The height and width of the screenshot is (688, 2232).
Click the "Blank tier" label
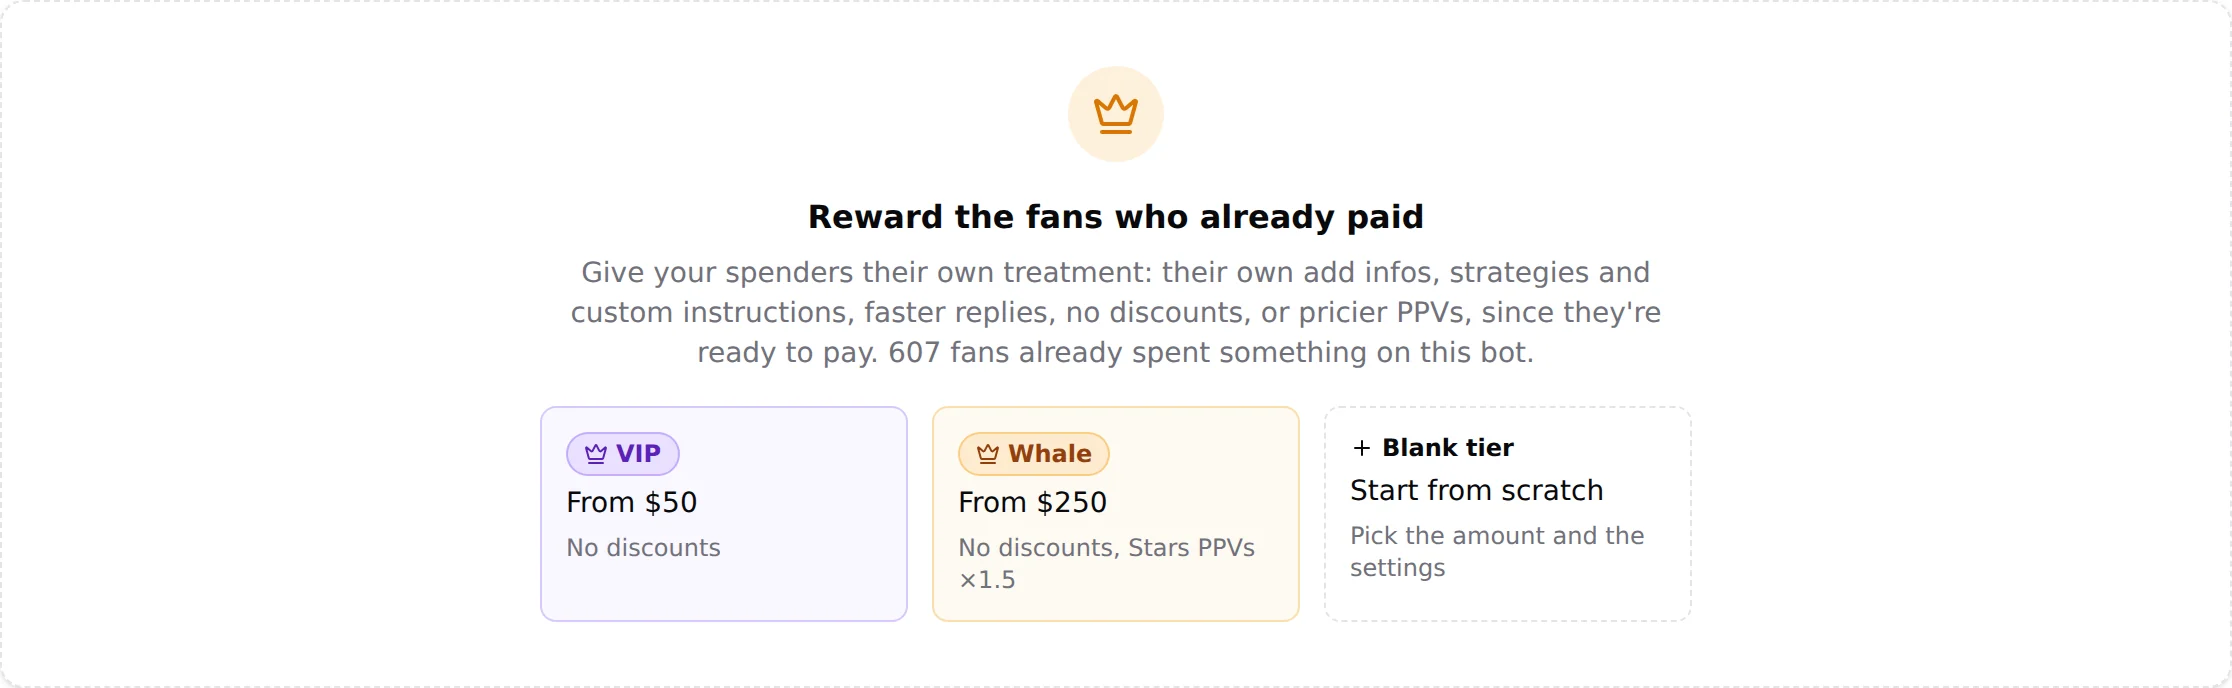pyautogui.click(x=1448, y=448)
